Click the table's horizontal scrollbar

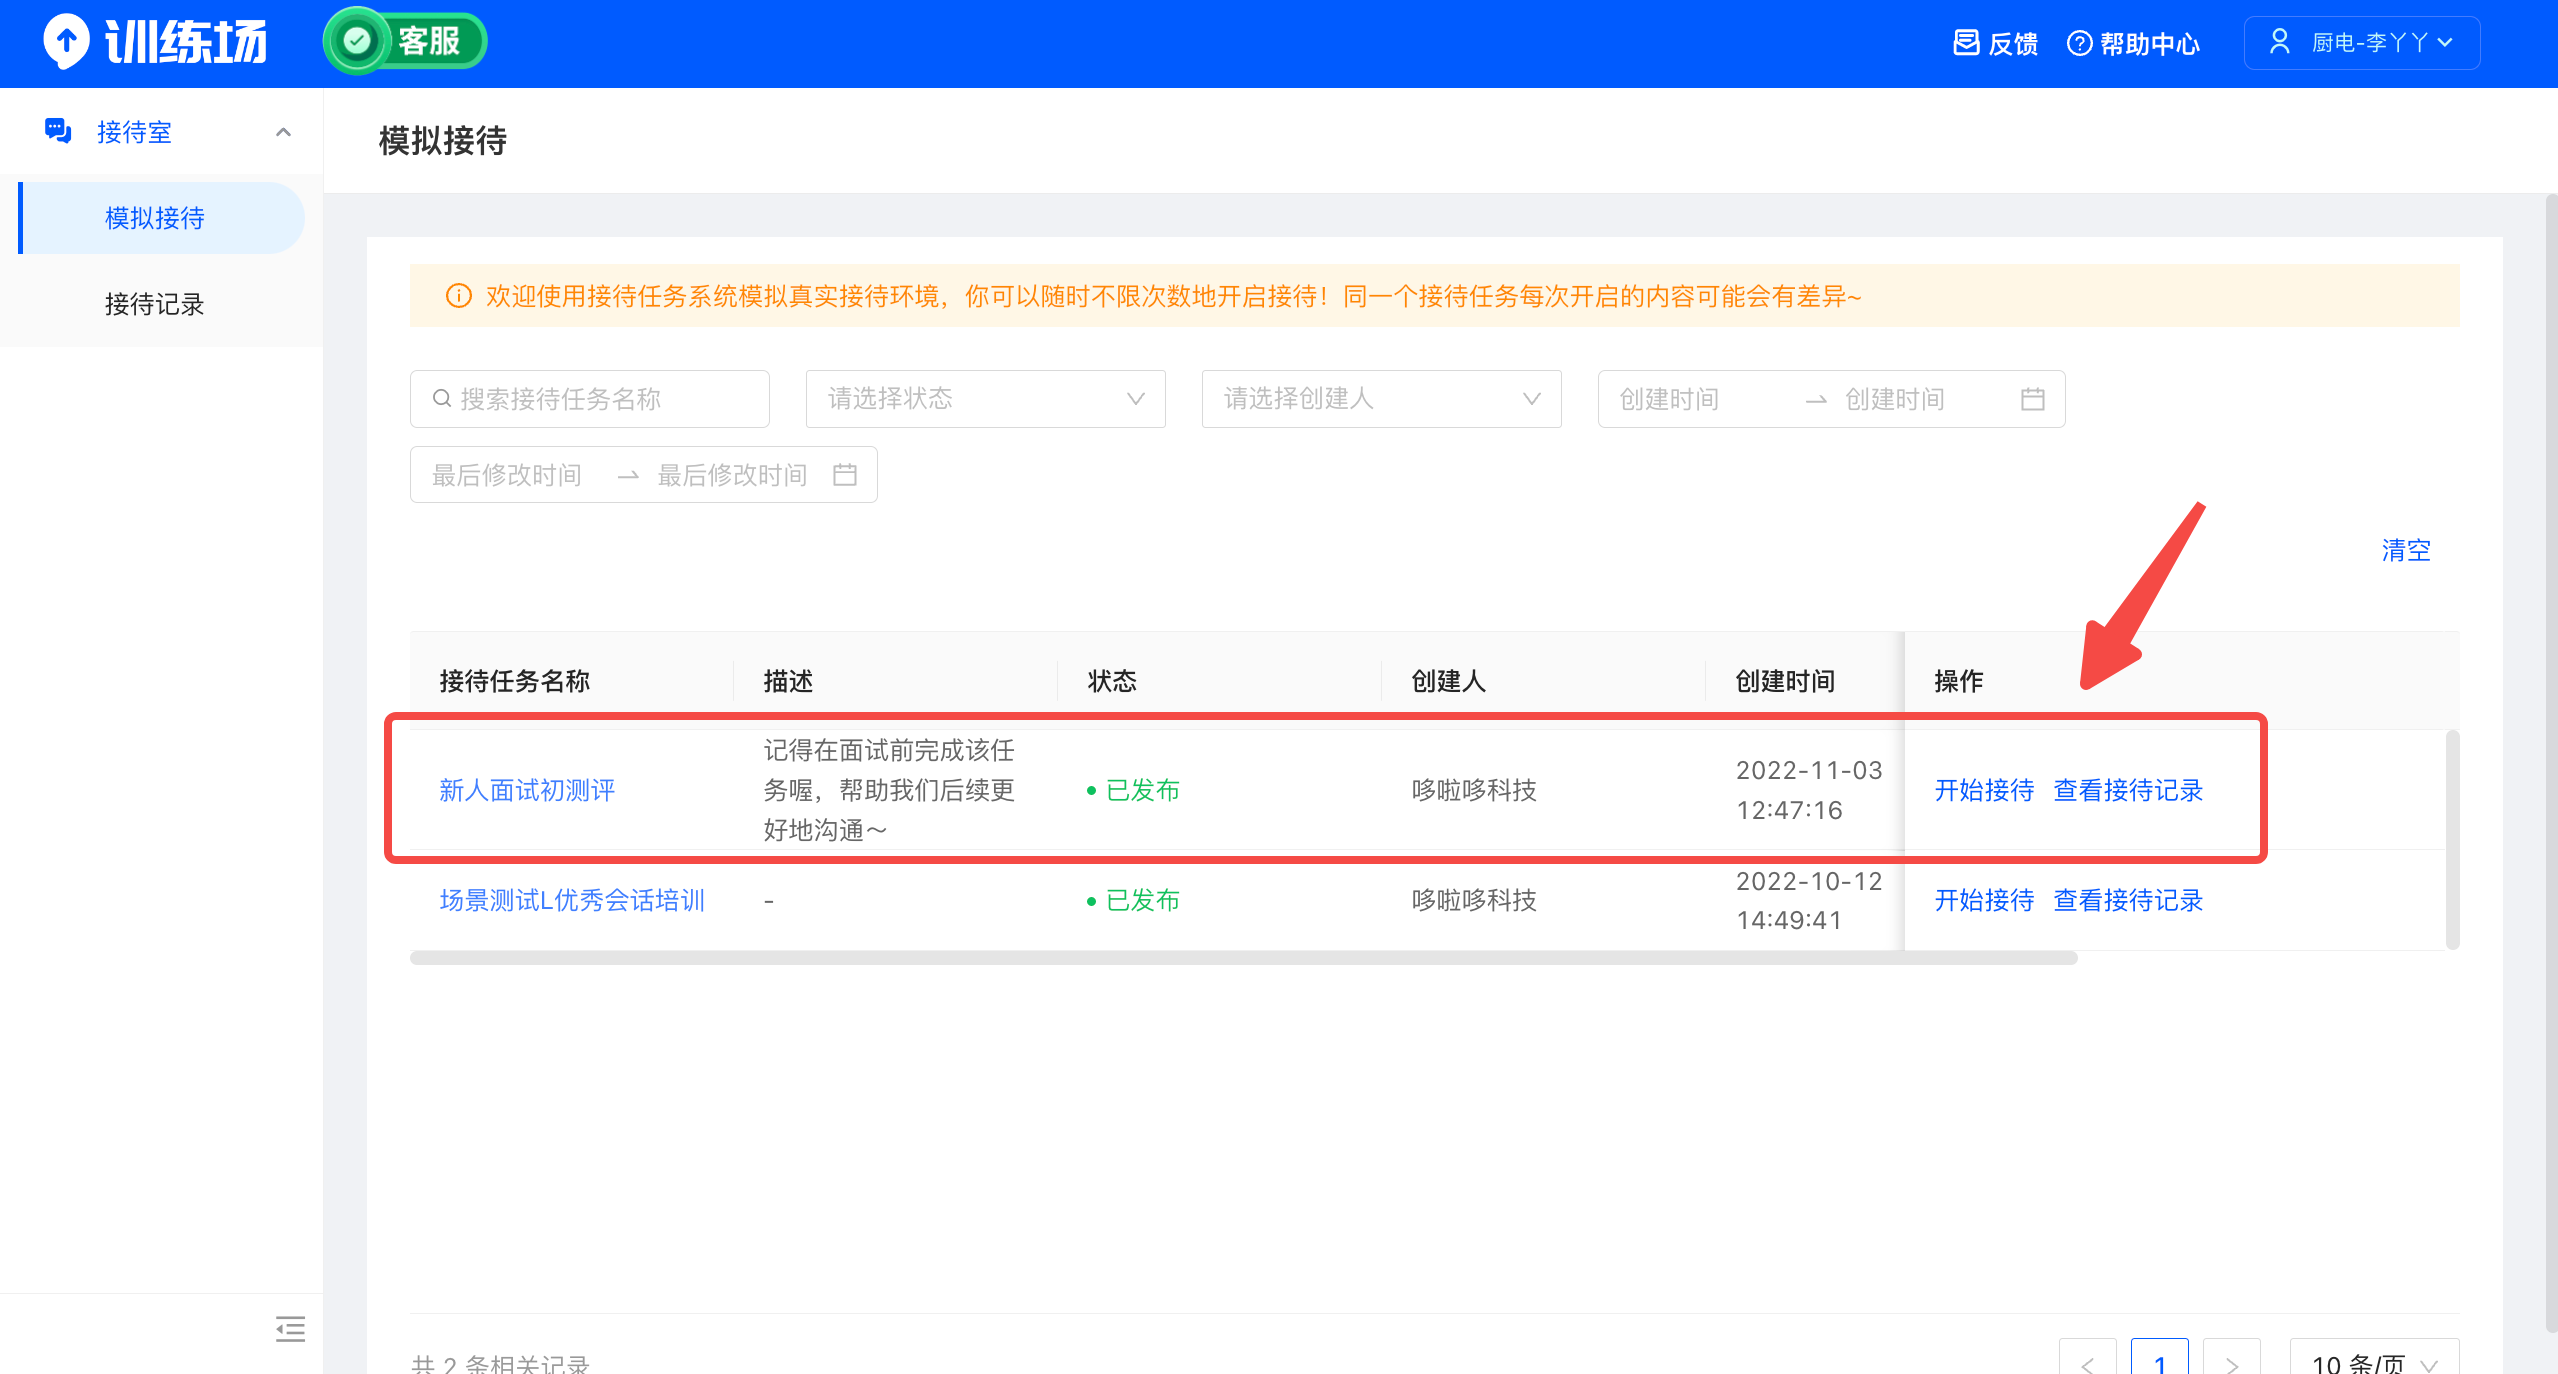(x=1243, y=958)
